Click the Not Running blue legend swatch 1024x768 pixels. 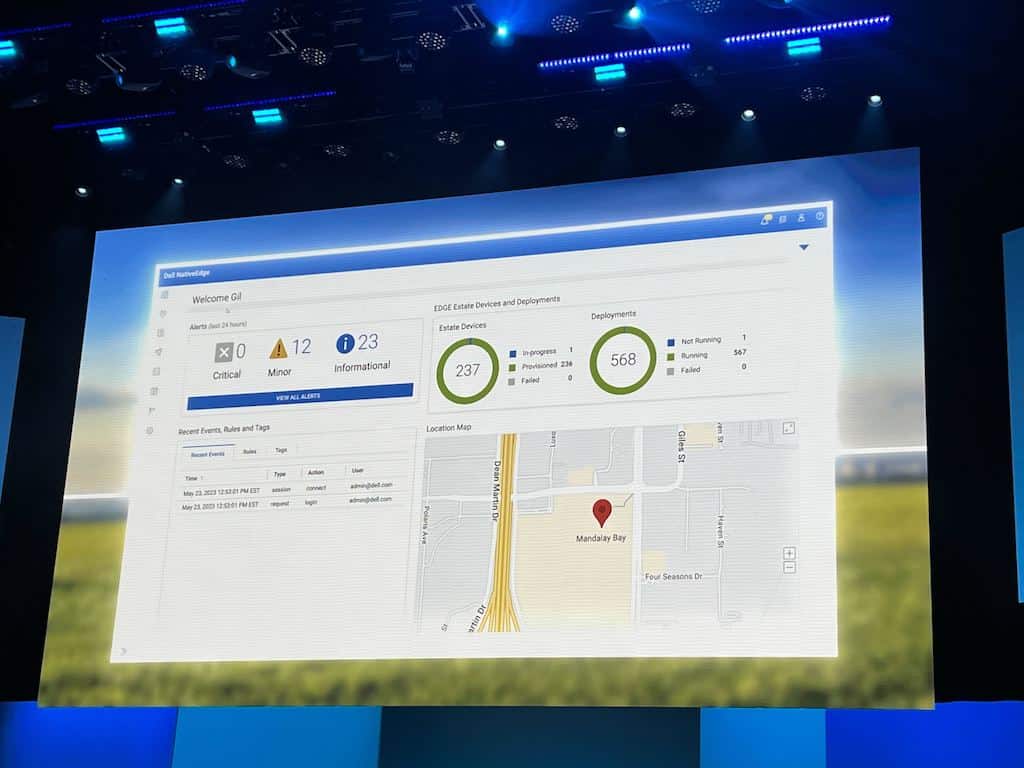click(x=671, y=342)
